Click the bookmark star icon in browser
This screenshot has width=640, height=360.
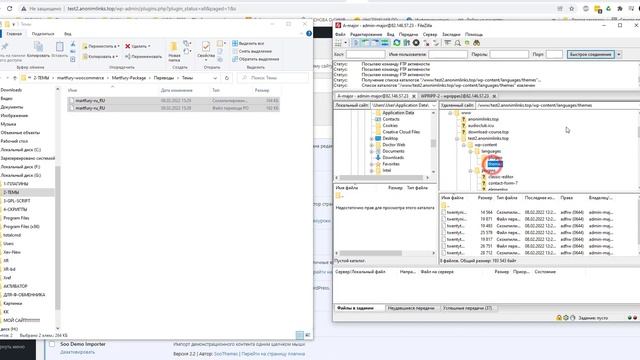click(571, 9)
